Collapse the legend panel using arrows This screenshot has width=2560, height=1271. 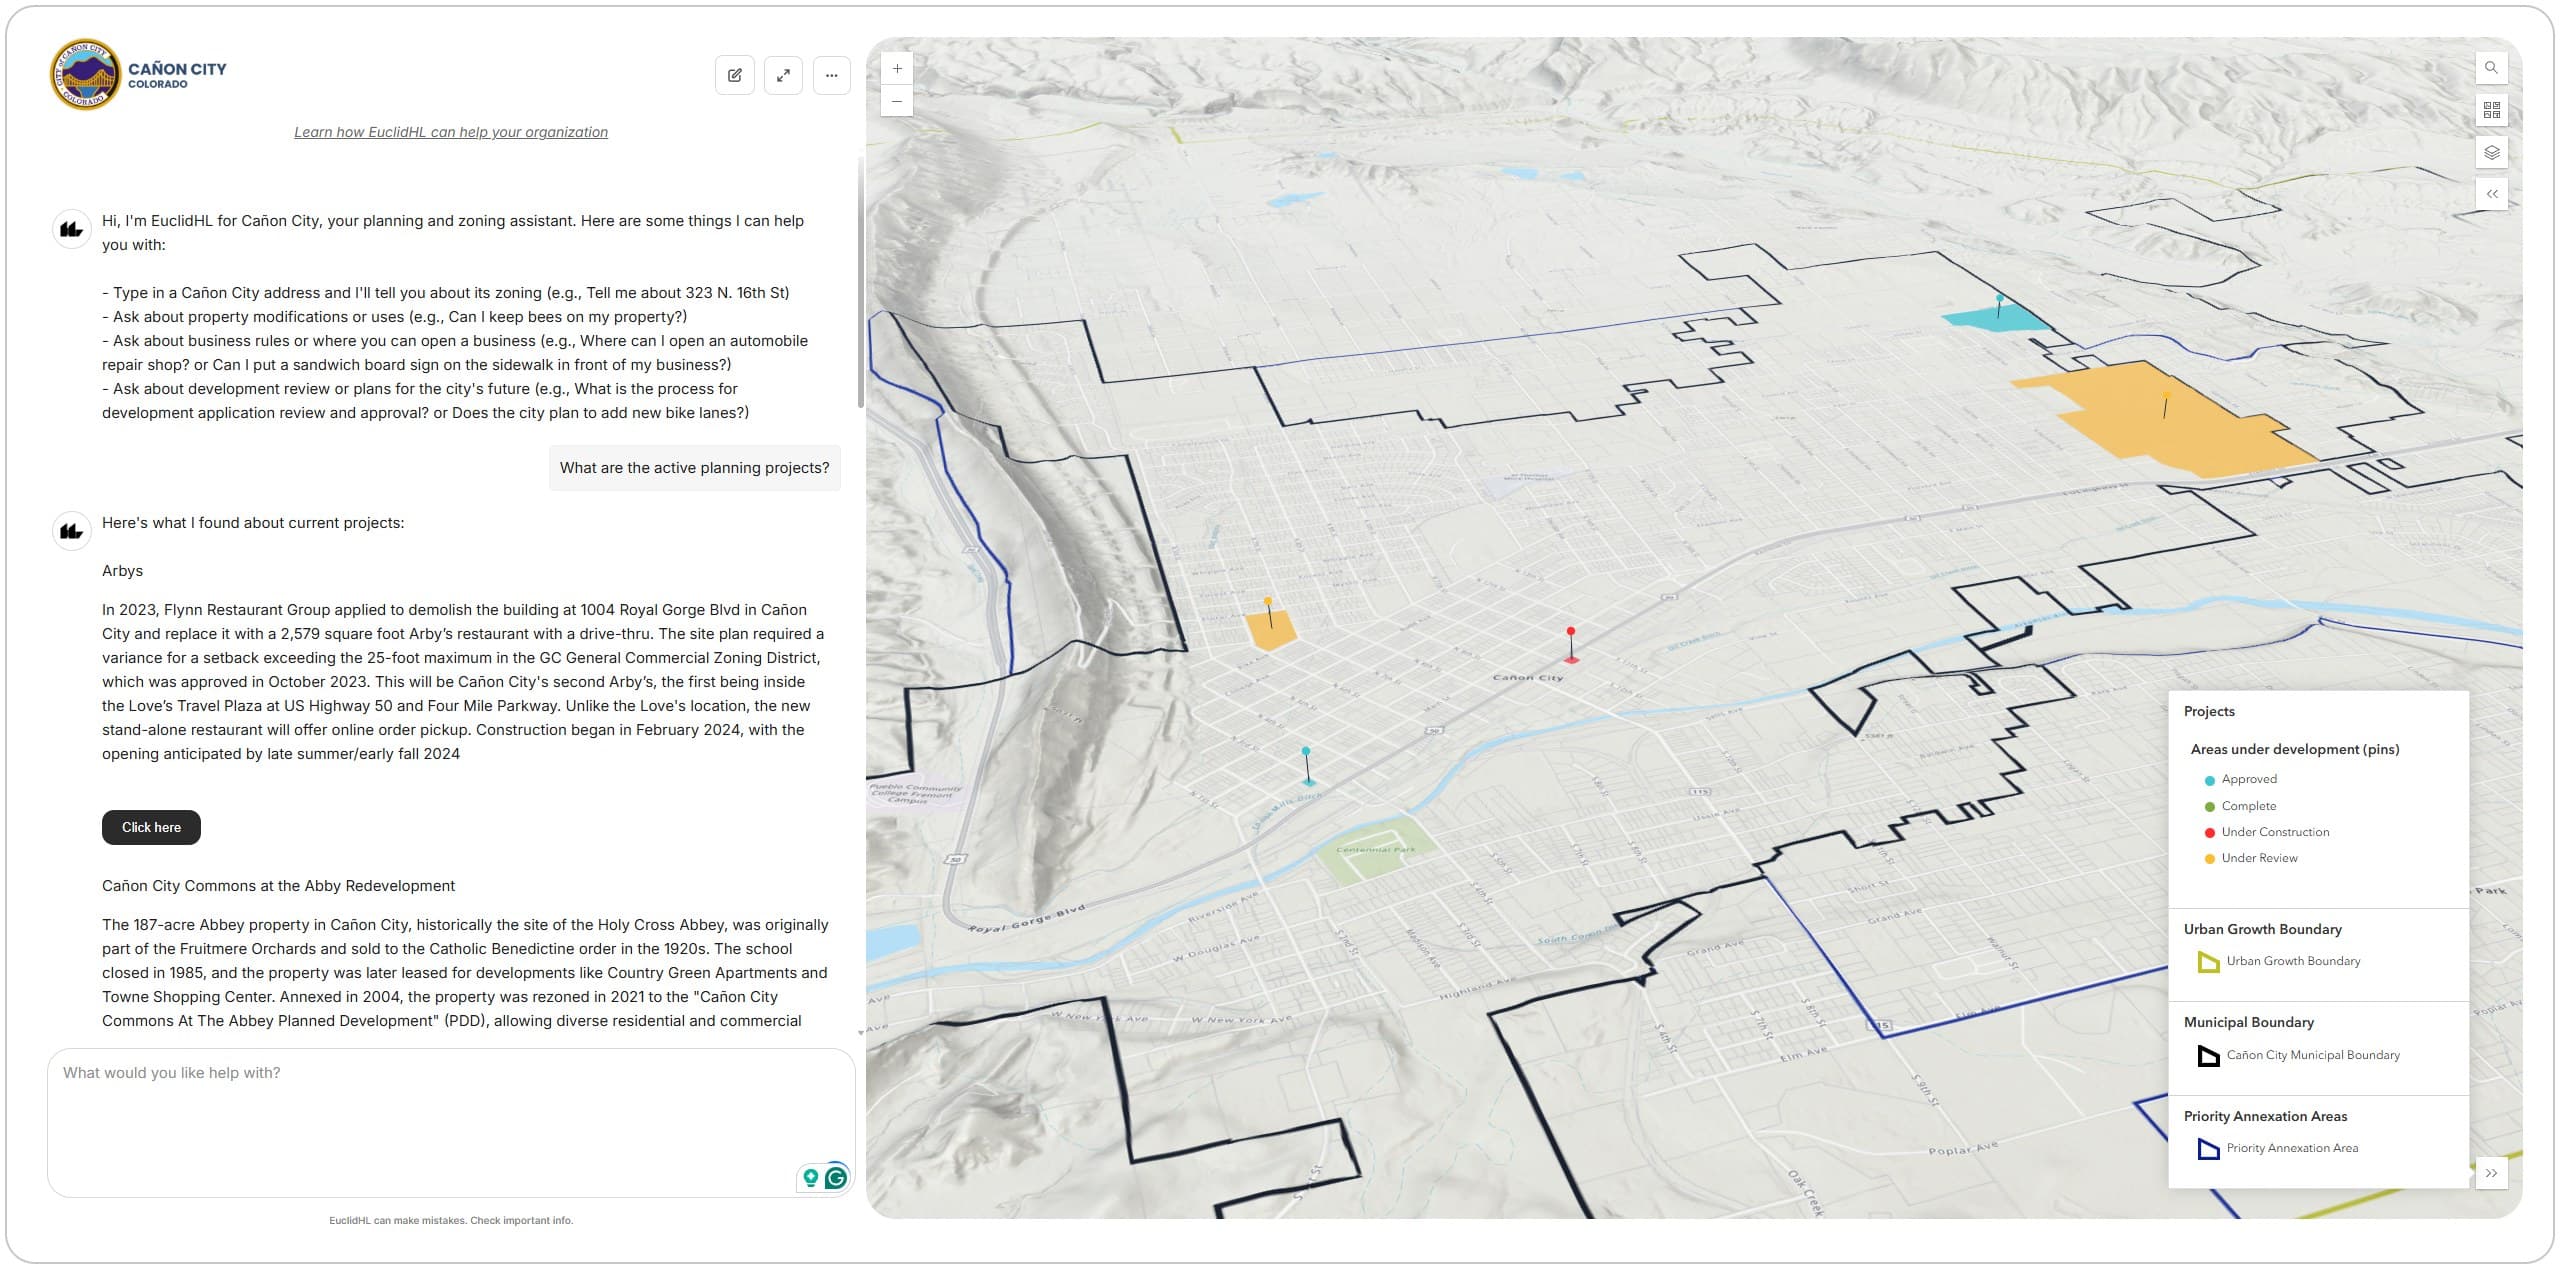[2491, 1173]
